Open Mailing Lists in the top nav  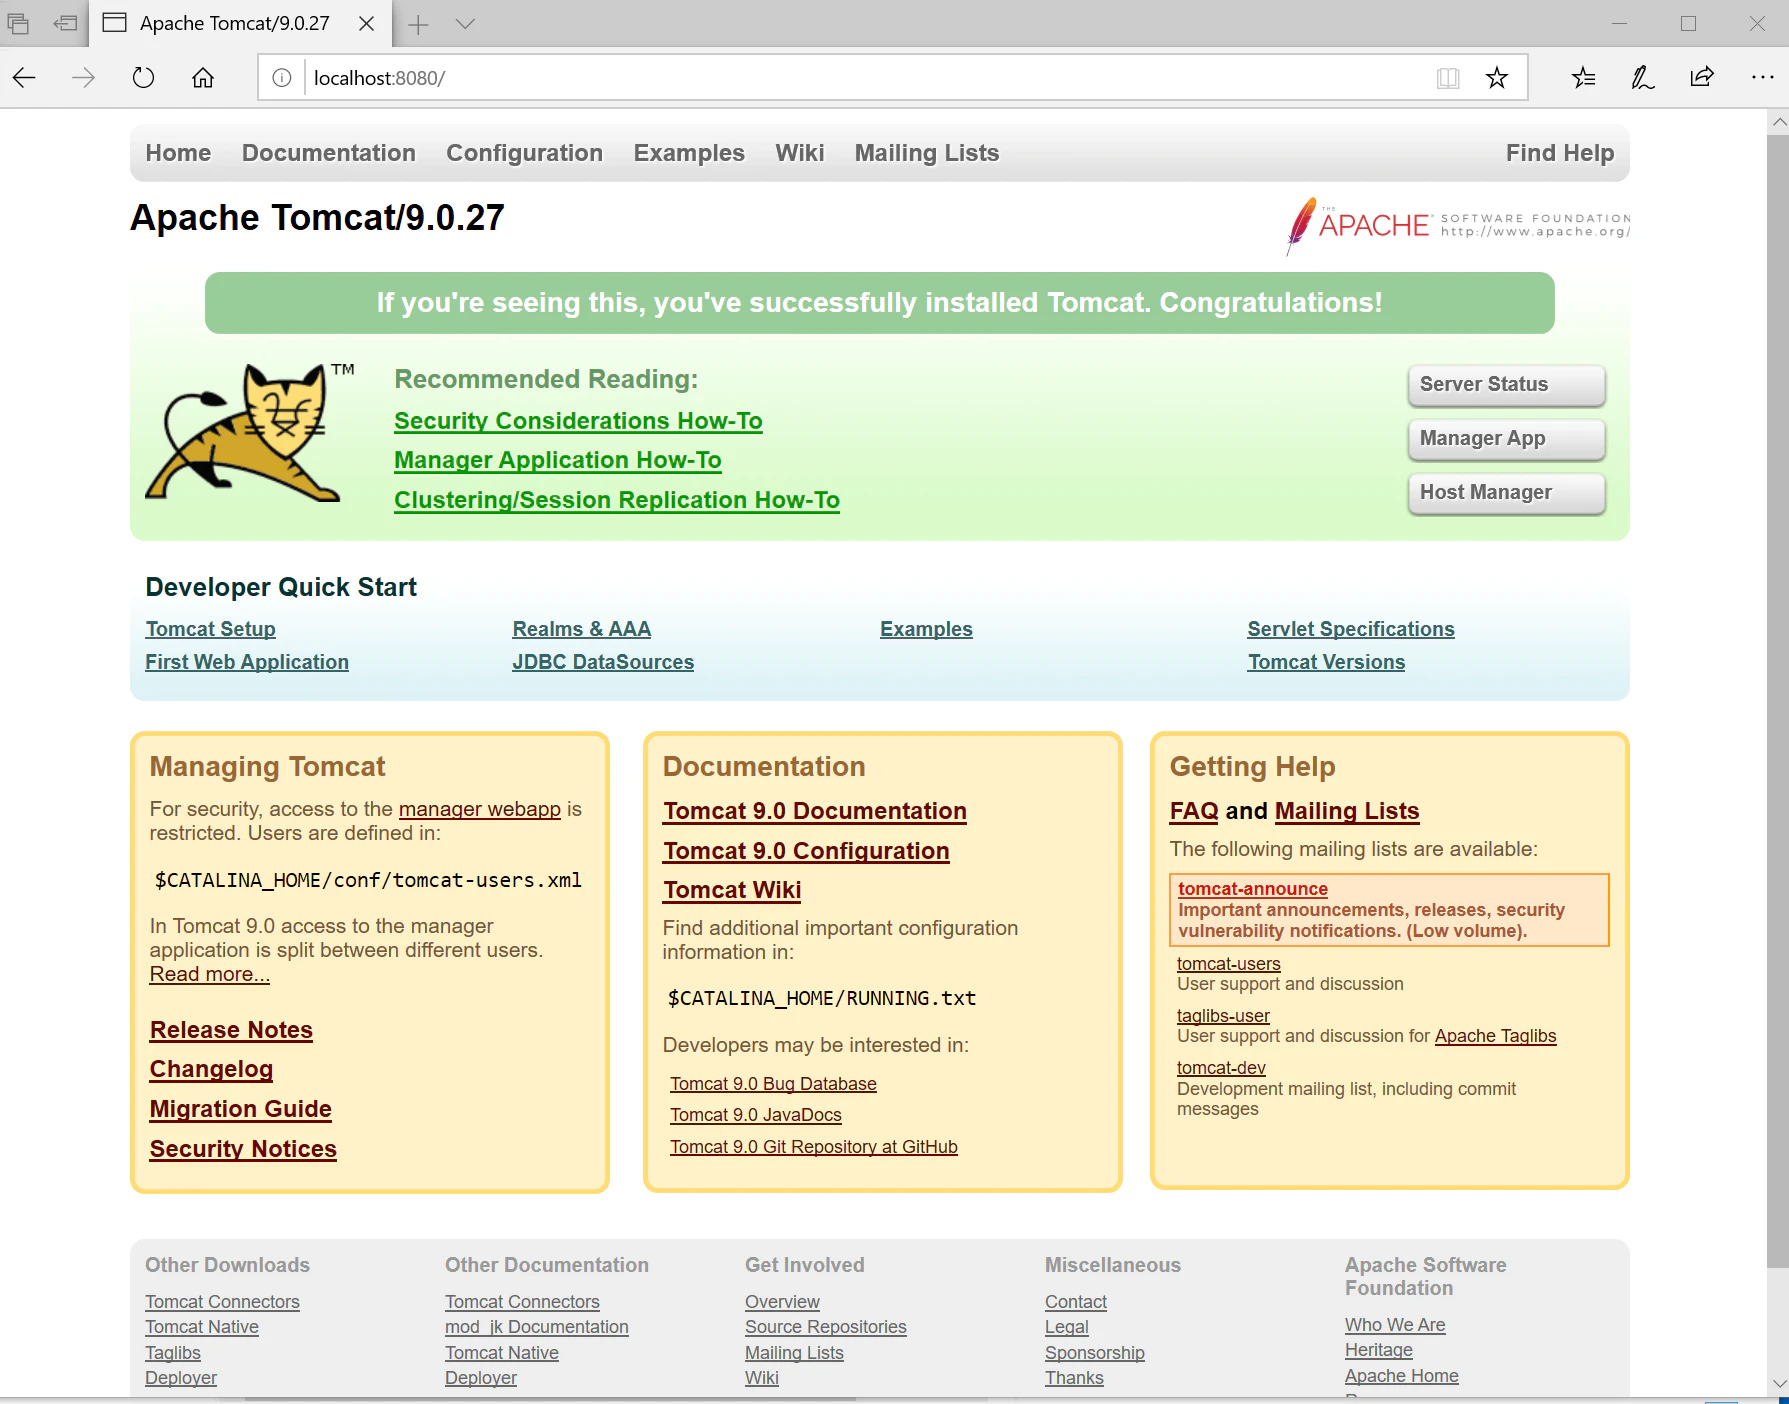[926, 153]
